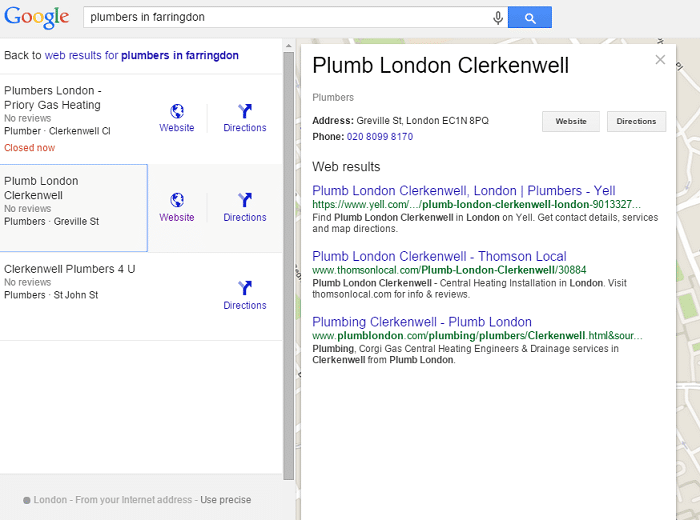
Task: Open Plumbing Clerkenwell - Plumb London result
Action: pyautogui.click(x=422, y=322)
